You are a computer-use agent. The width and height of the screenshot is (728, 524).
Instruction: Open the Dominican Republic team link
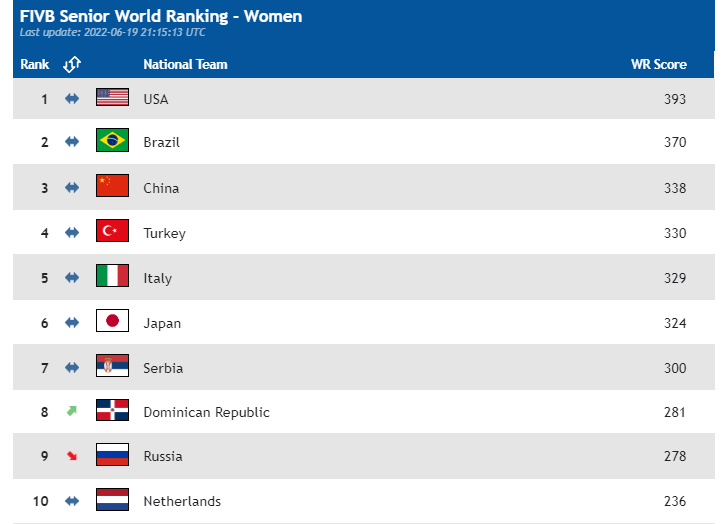(206, 412)
